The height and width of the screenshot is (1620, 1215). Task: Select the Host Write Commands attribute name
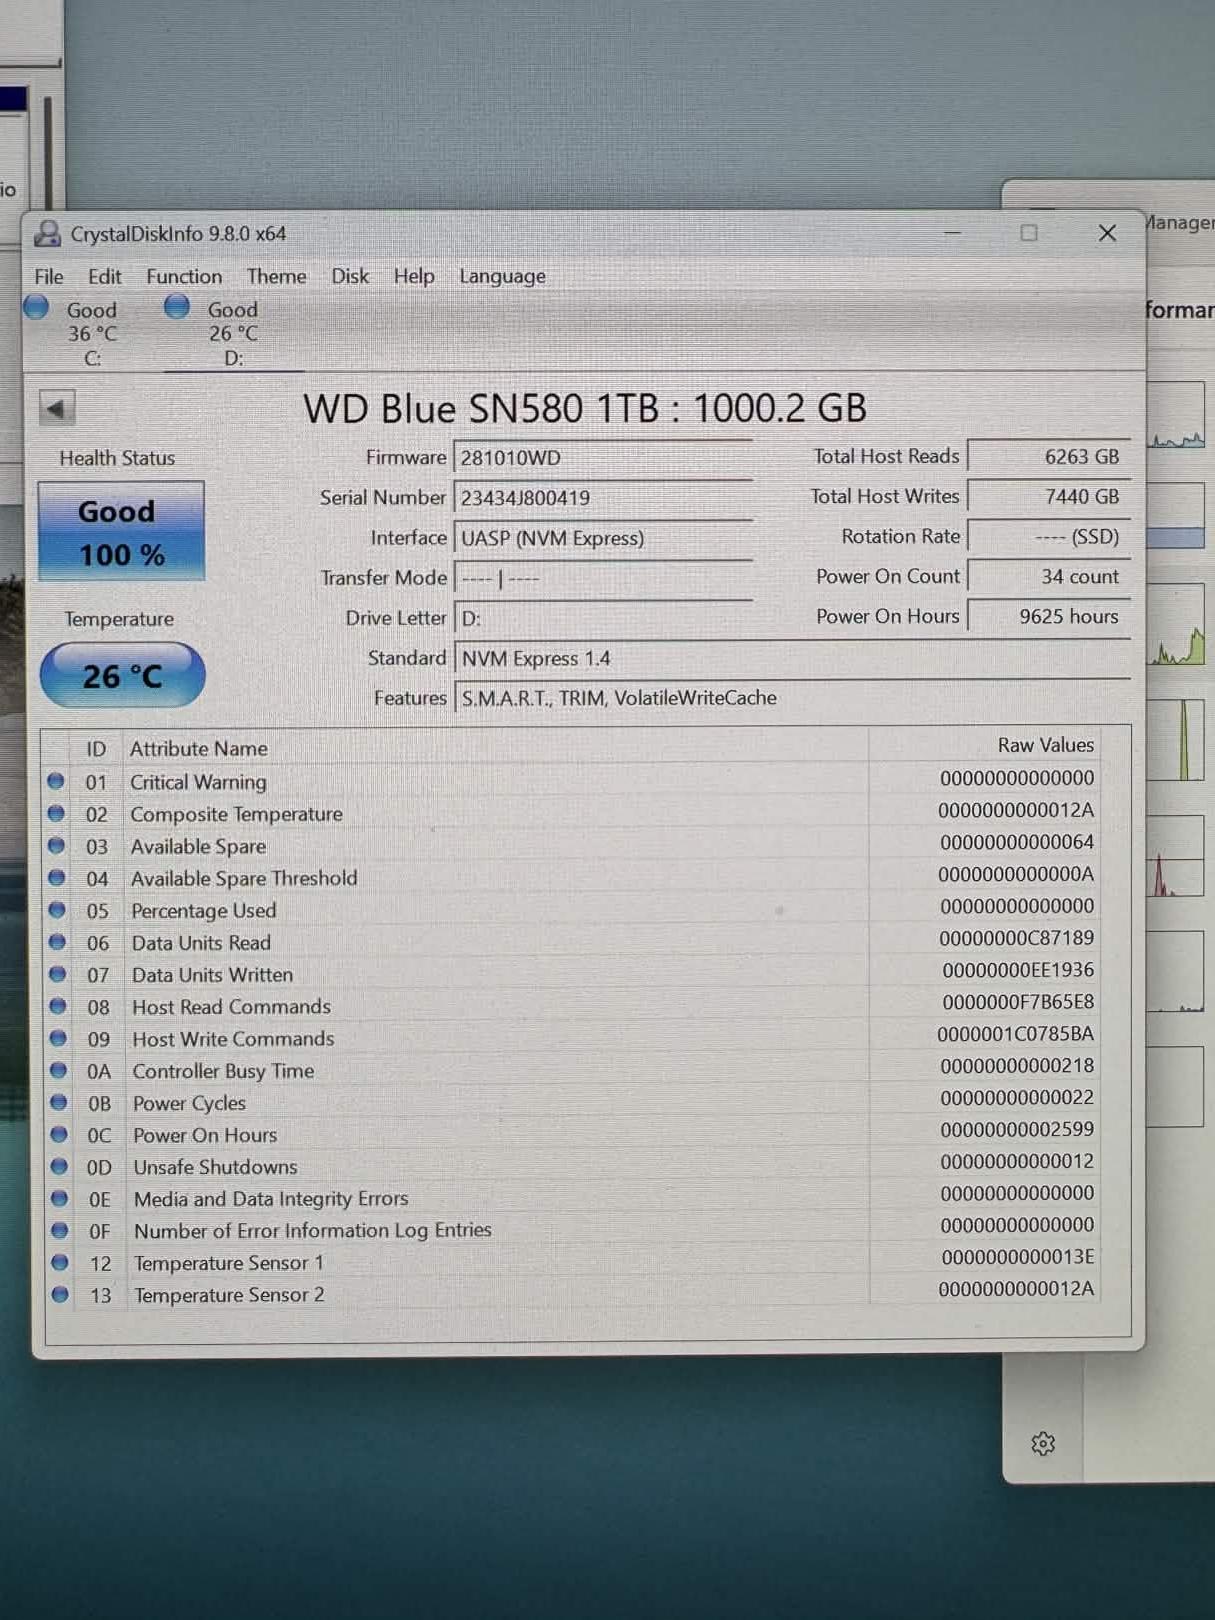233,1039
